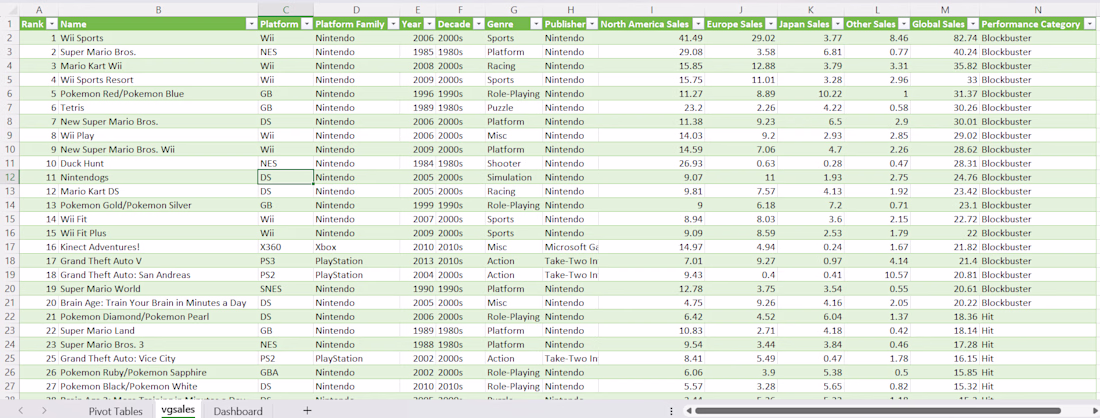Image resolution: width=1100 pixels, height=418 pixels.
Task: Open the Performance Category filter dropdown
Action: [x=1091, y=24]
